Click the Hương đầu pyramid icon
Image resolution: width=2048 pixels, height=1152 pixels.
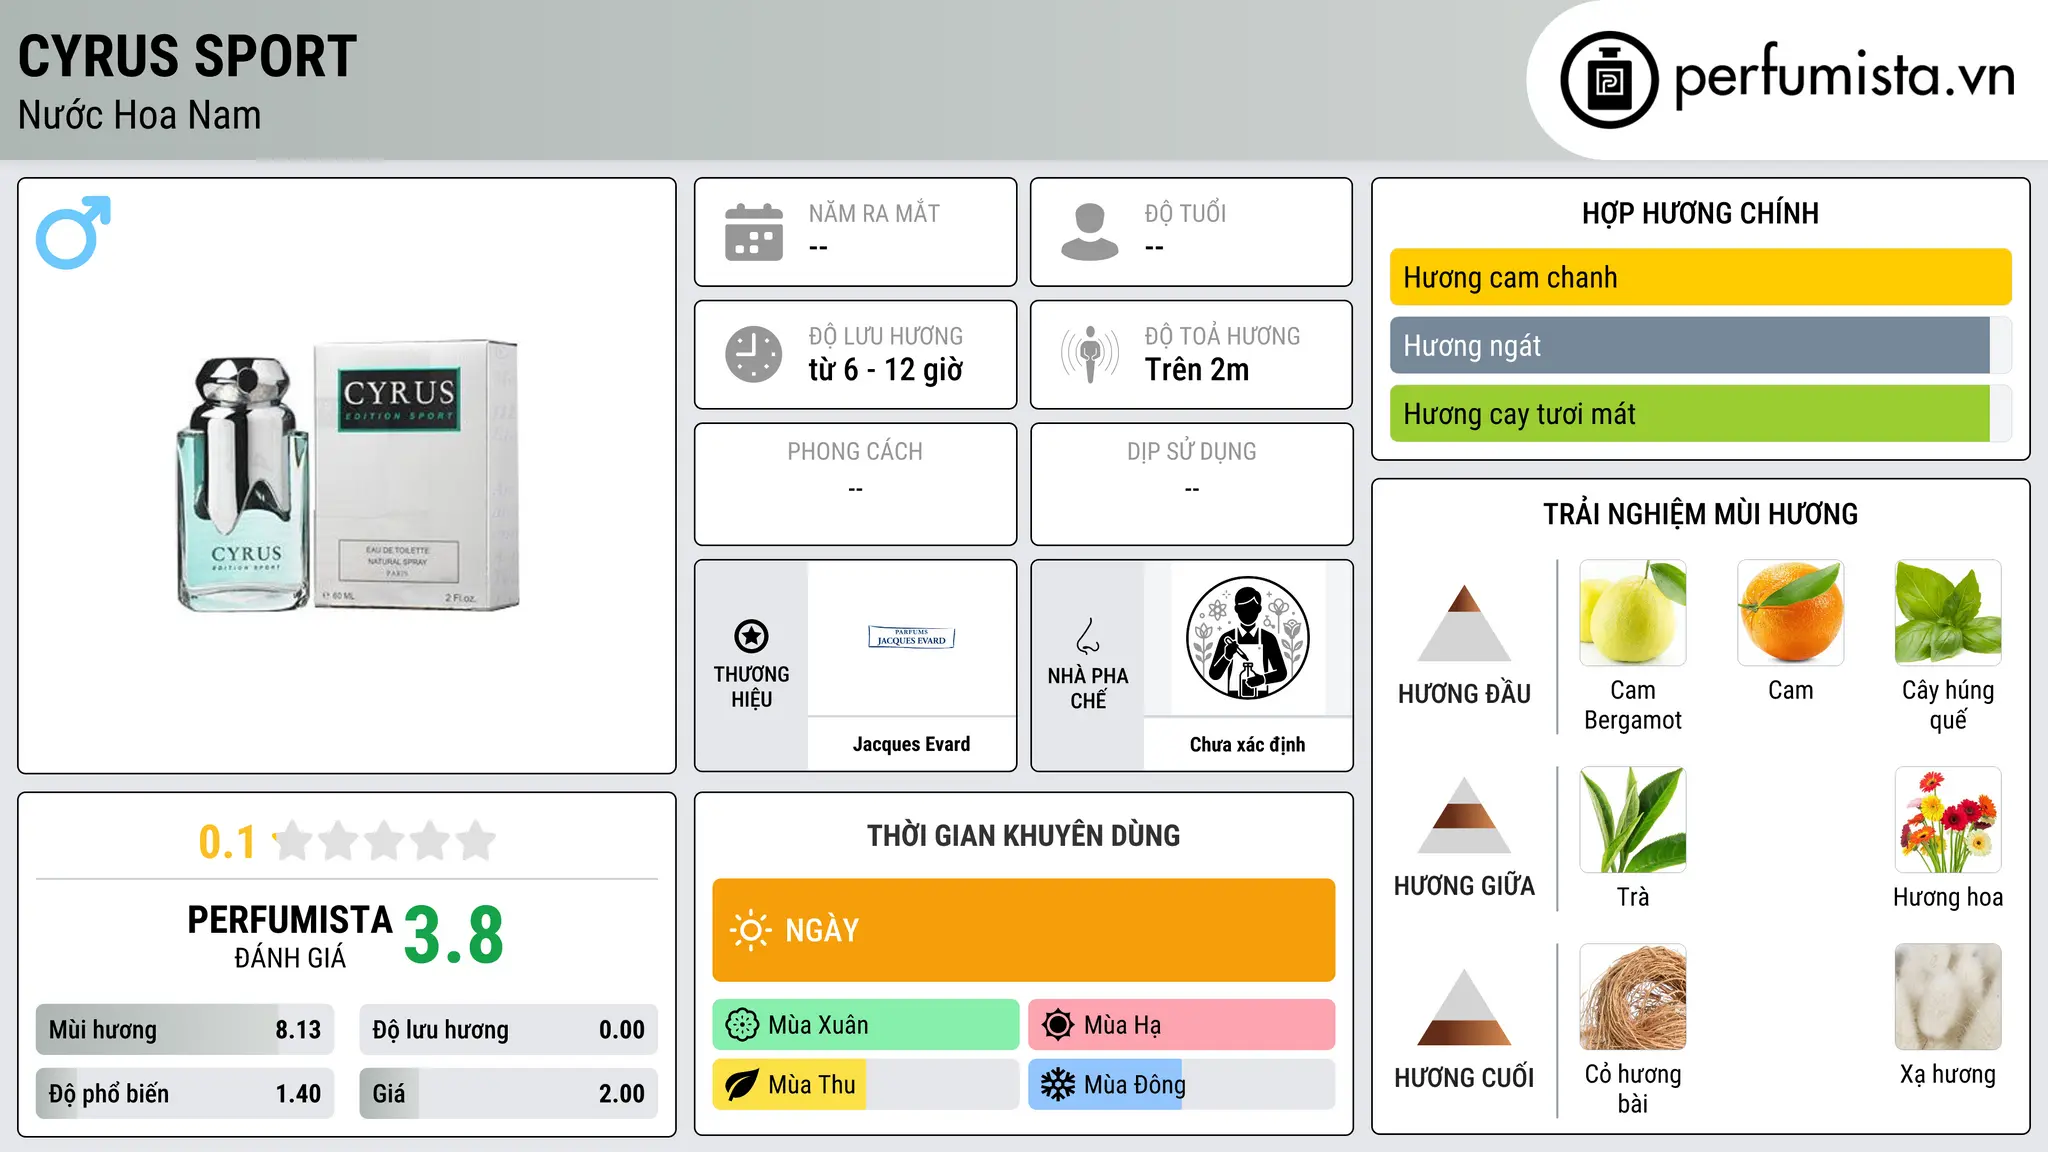tap(1465, 623)
